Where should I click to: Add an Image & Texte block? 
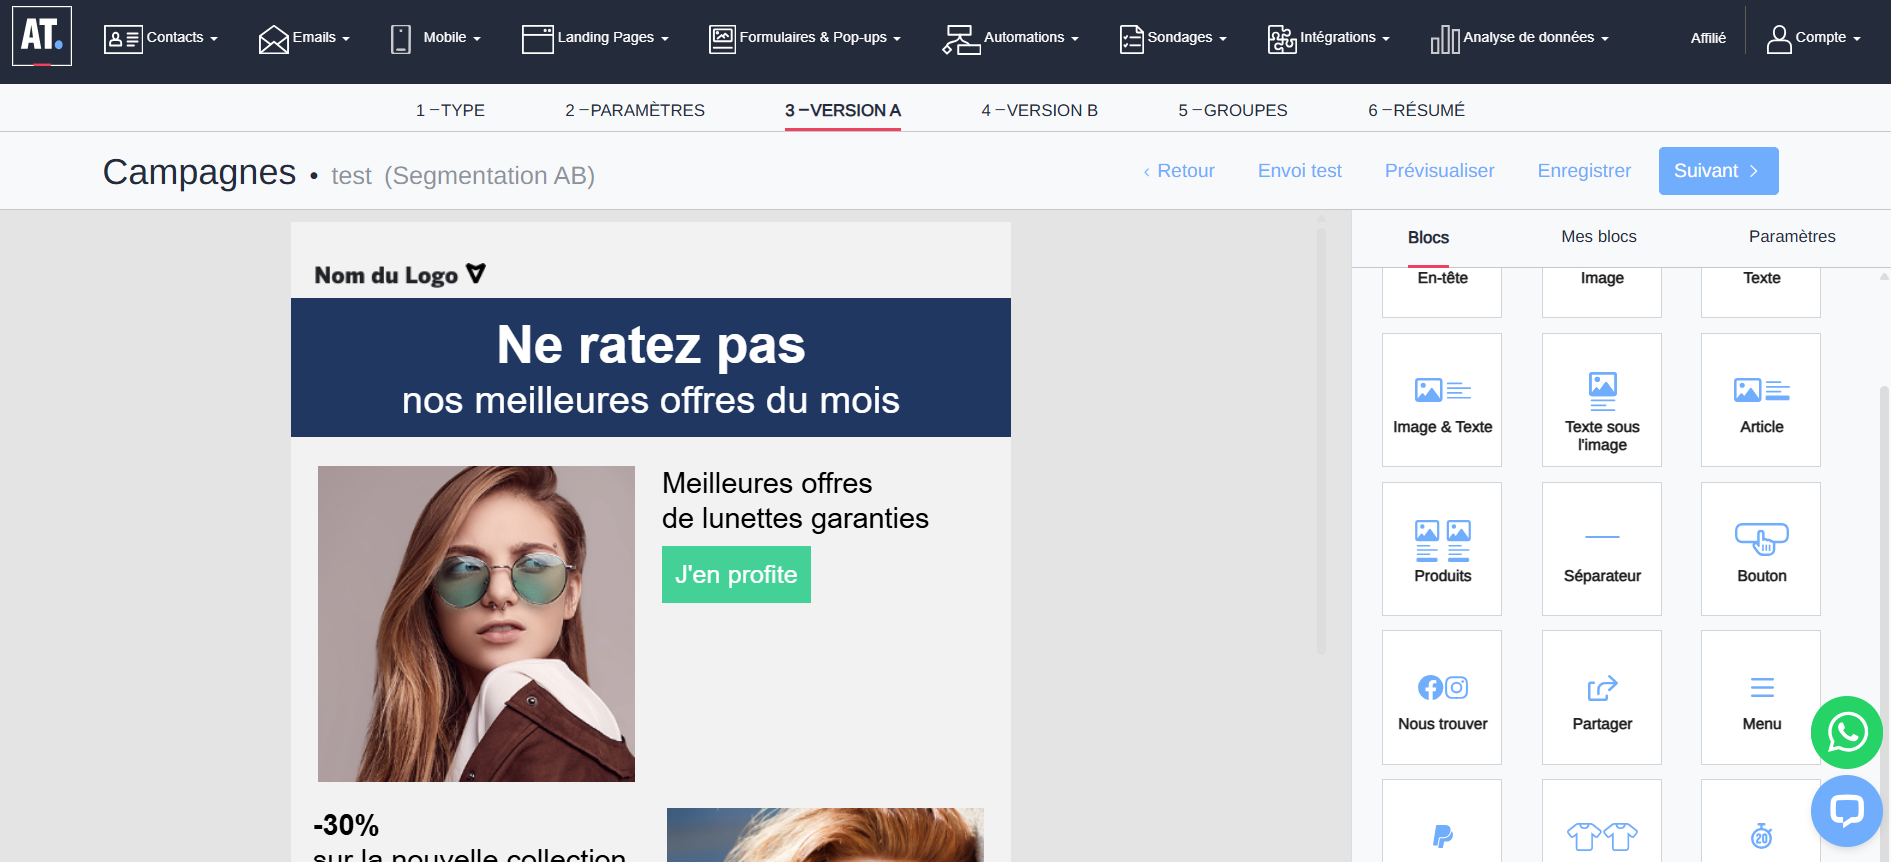(1442, 400)
